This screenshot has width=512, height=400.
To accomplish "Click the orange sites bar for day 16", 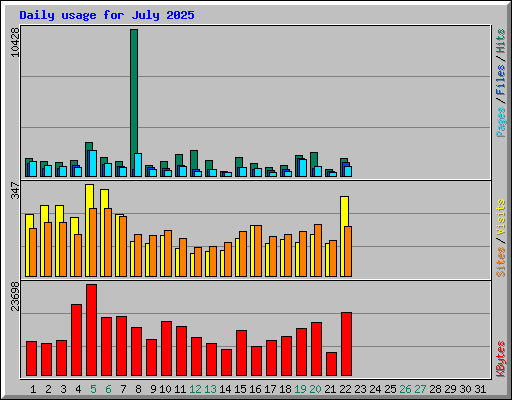I will coord(258,251).
